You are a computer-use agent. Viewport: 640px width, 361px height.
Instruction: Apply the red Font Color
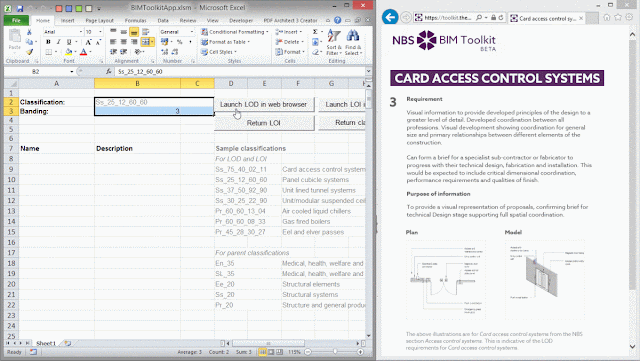tap(83, 52)
